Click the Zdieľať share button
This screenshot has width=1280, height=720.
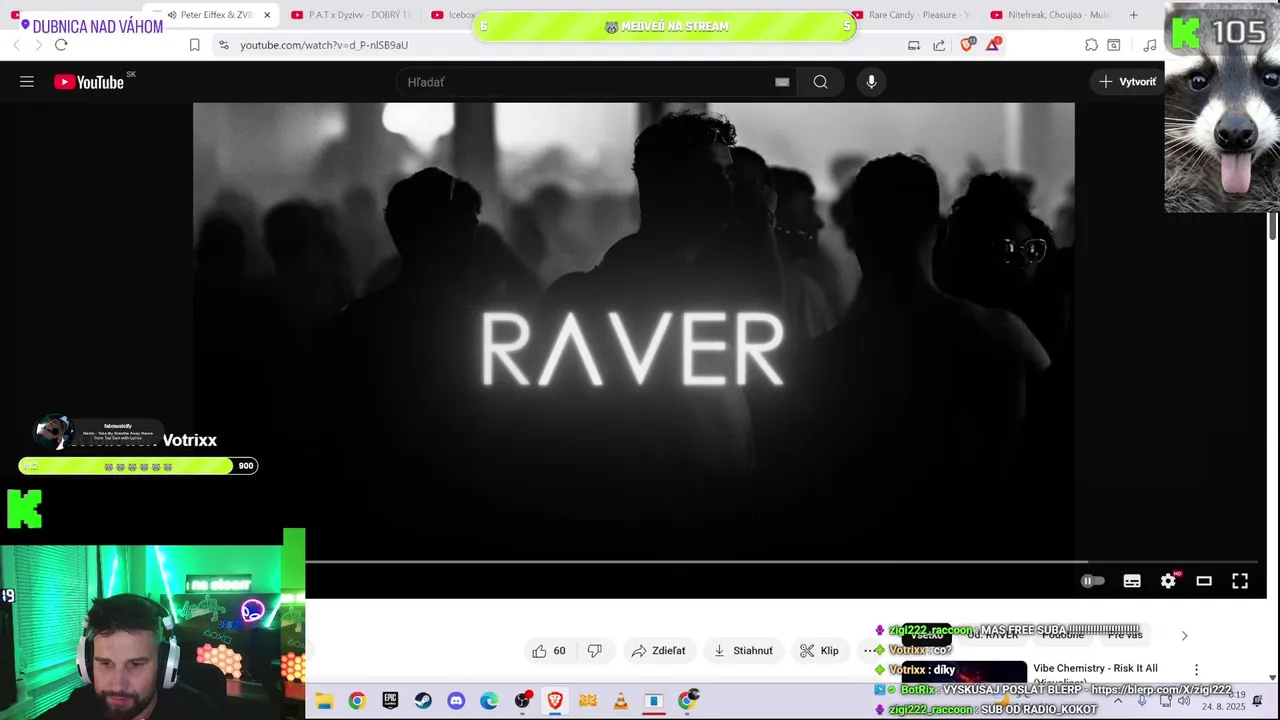(x=658, y=651)
